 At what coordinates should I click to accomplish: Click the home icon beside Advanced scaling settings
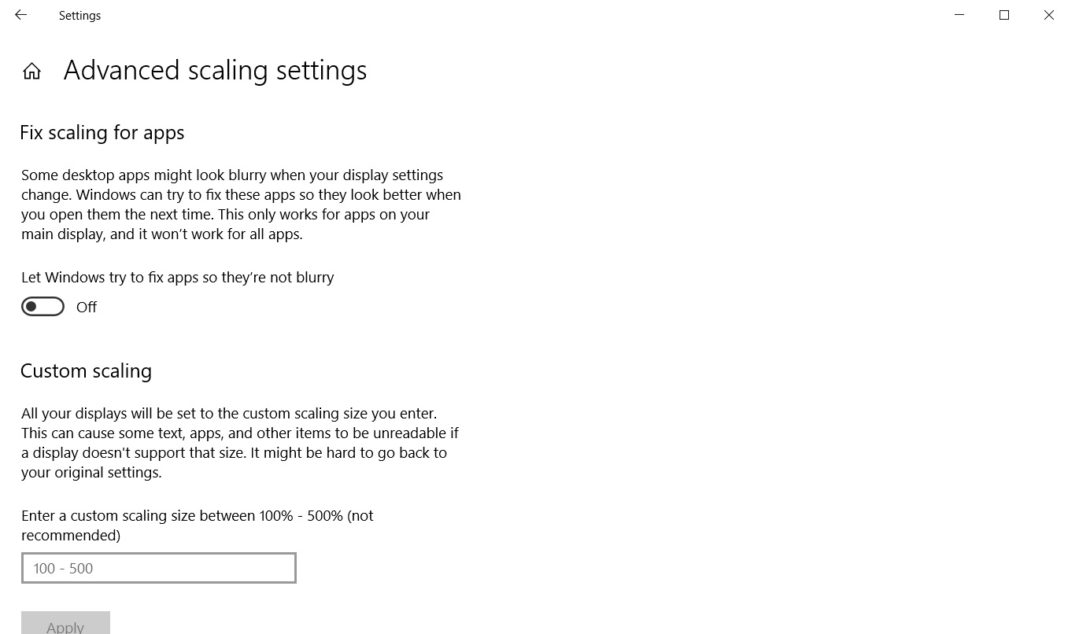pos(31,70)
